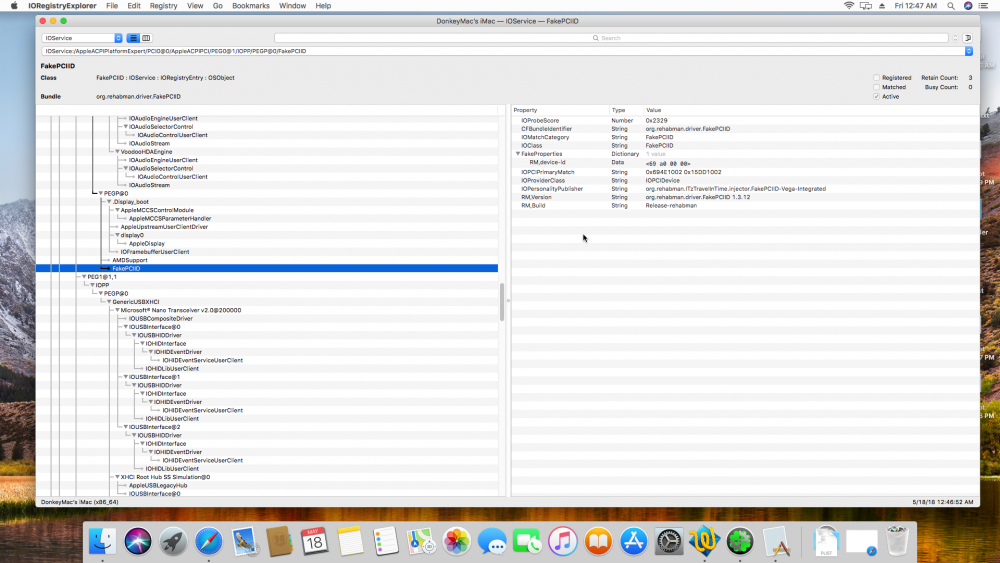Toggle the Matched checkbox

pos(876,87)
